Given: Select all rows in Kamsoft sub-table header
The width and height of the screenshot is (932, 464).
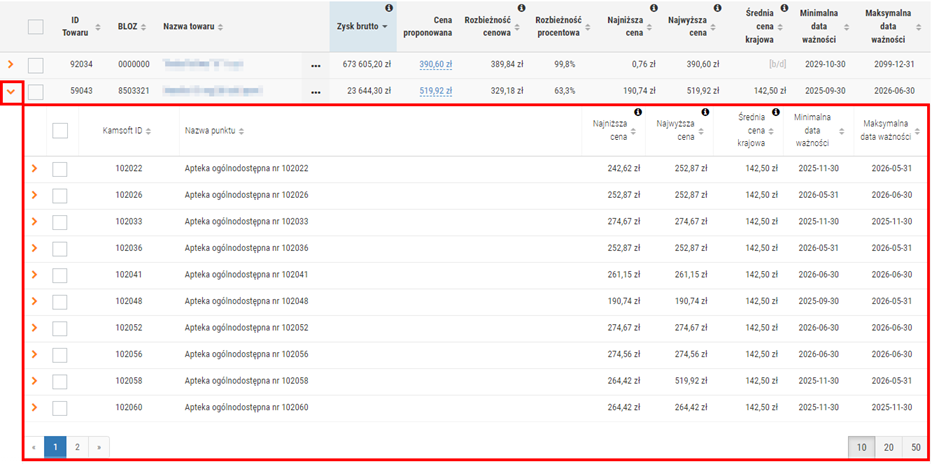Looking at the screenshot, I should point(60,130).
